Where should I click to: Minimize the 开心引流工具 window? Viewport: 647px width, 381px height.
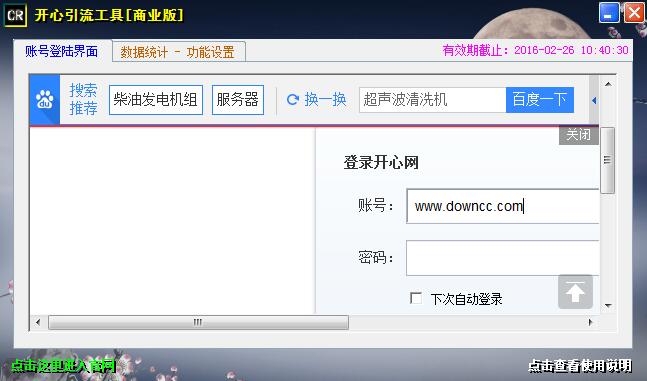[609, 13]
